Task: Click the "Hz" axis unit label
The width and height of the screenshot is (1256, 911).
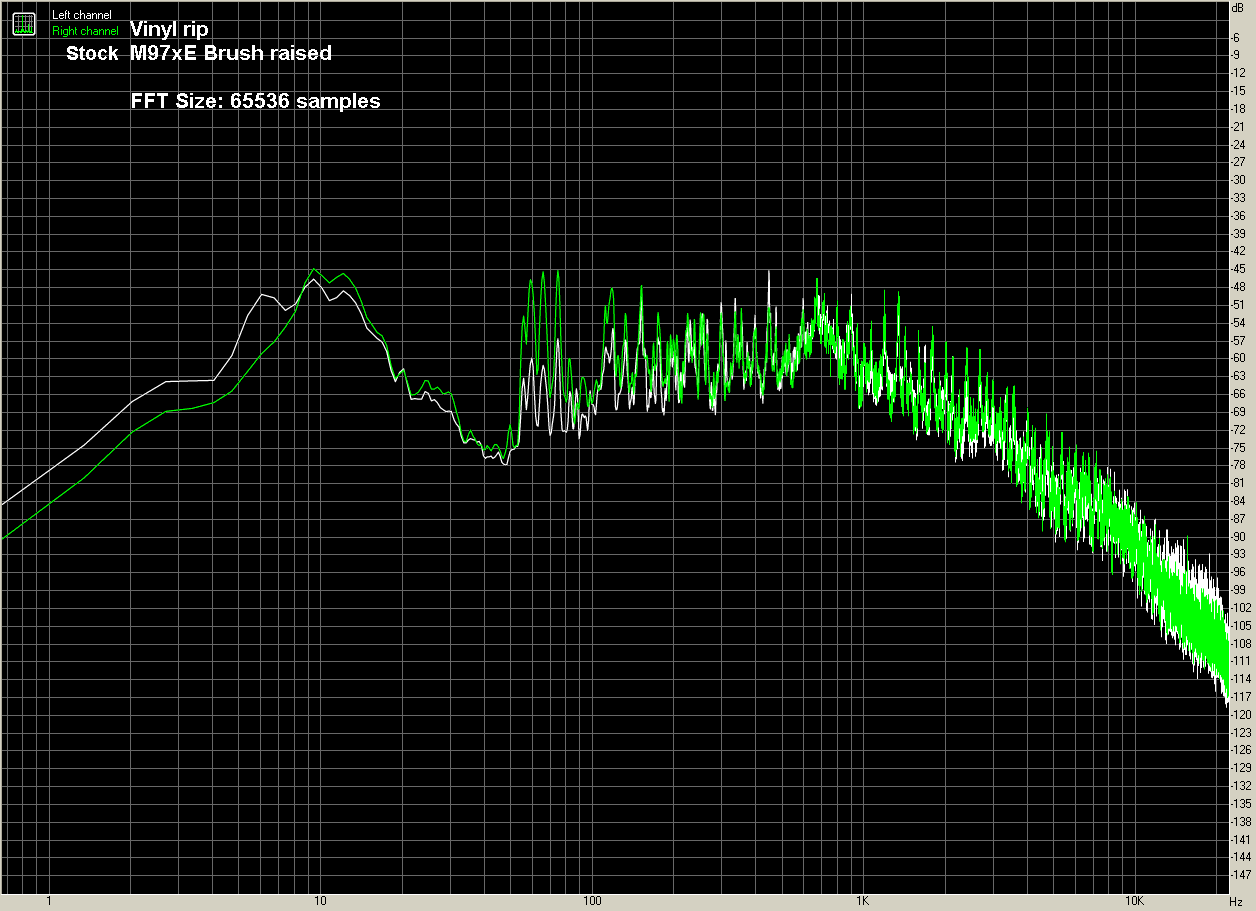Action: [x=1236, y=902]
